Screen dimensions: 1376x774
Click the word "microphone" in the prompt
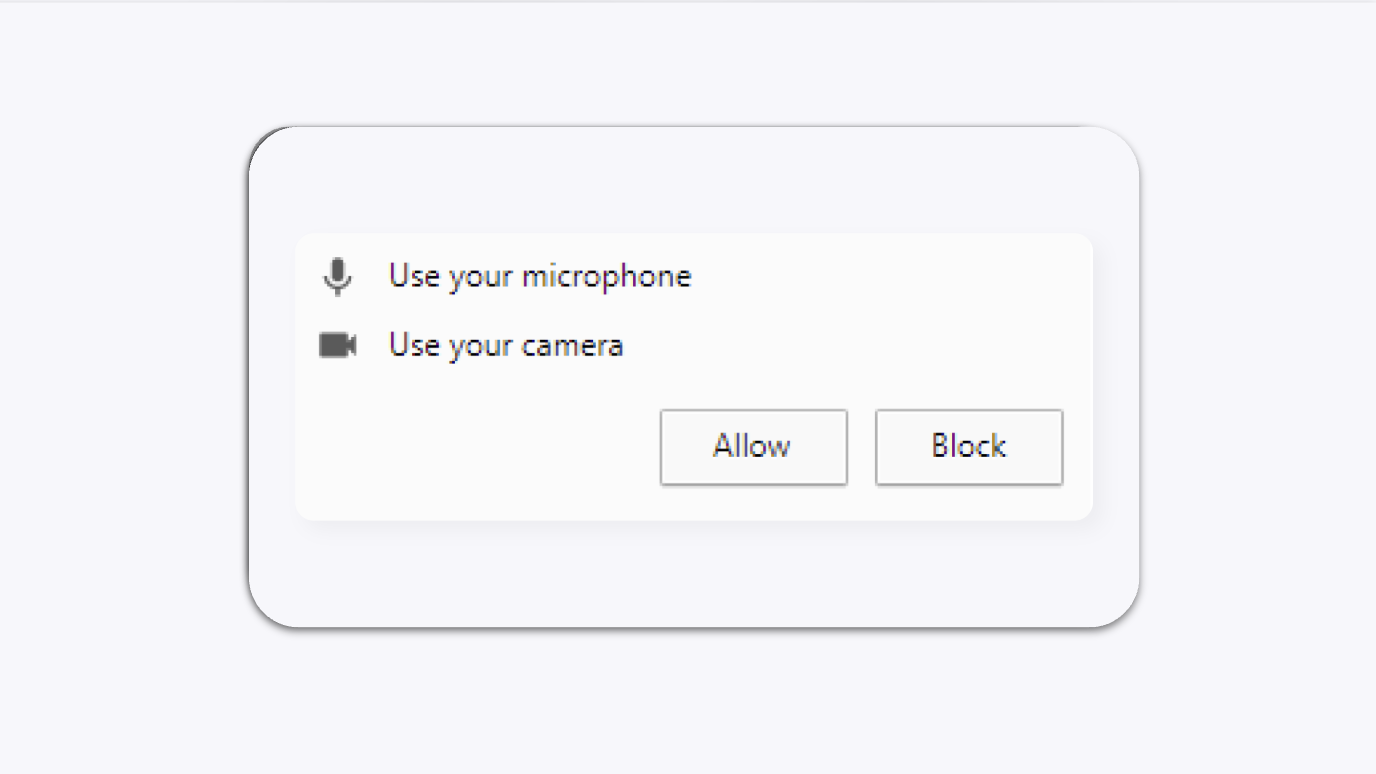[606, 277]
